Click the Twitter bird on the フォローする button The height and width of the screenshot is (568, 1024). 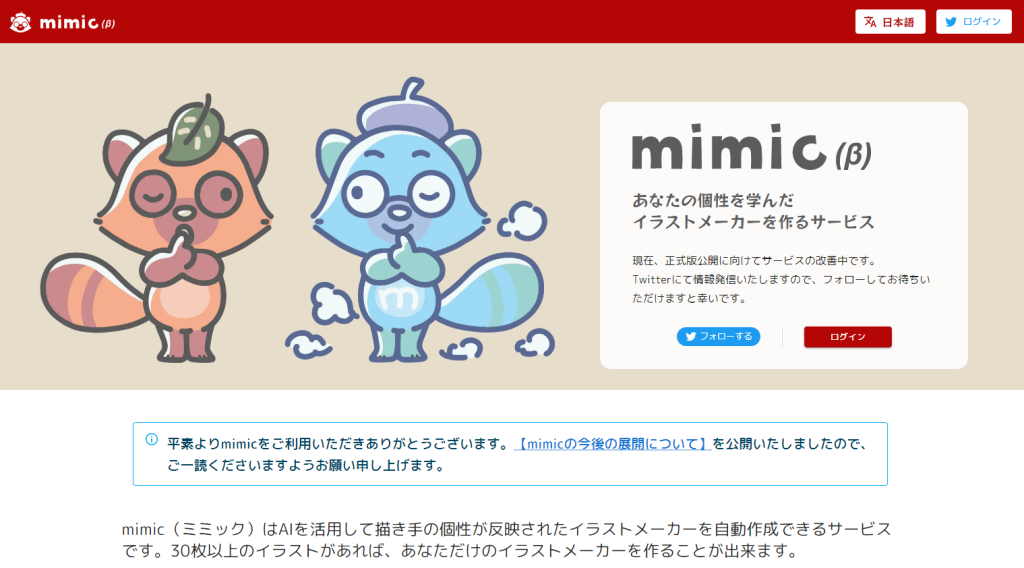(x=690, y=337)
